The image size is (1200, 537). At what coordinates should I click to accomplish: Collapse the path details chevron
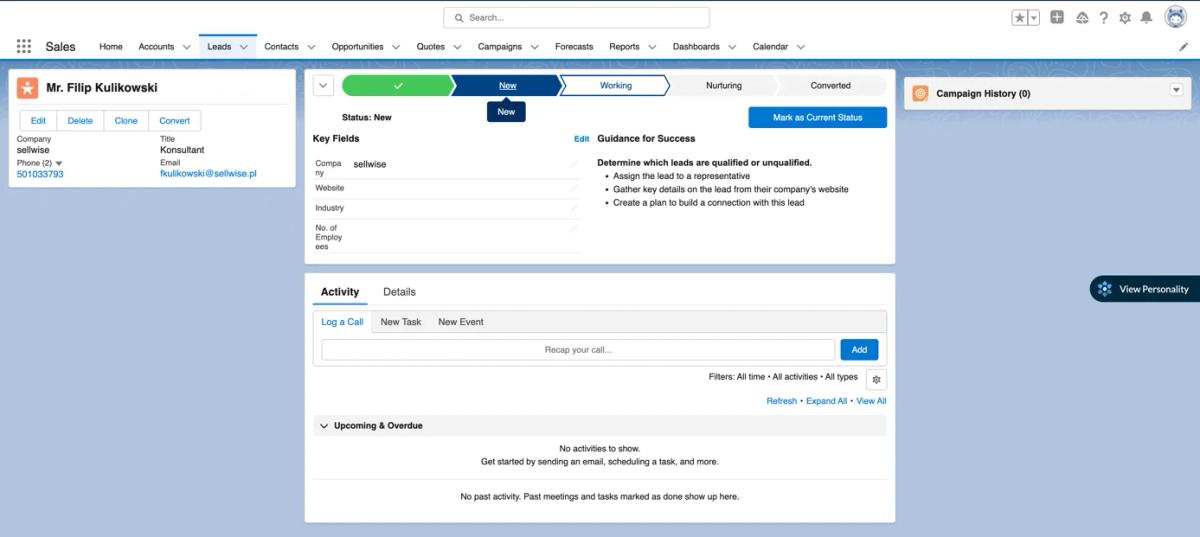click(x=323, y=86)
